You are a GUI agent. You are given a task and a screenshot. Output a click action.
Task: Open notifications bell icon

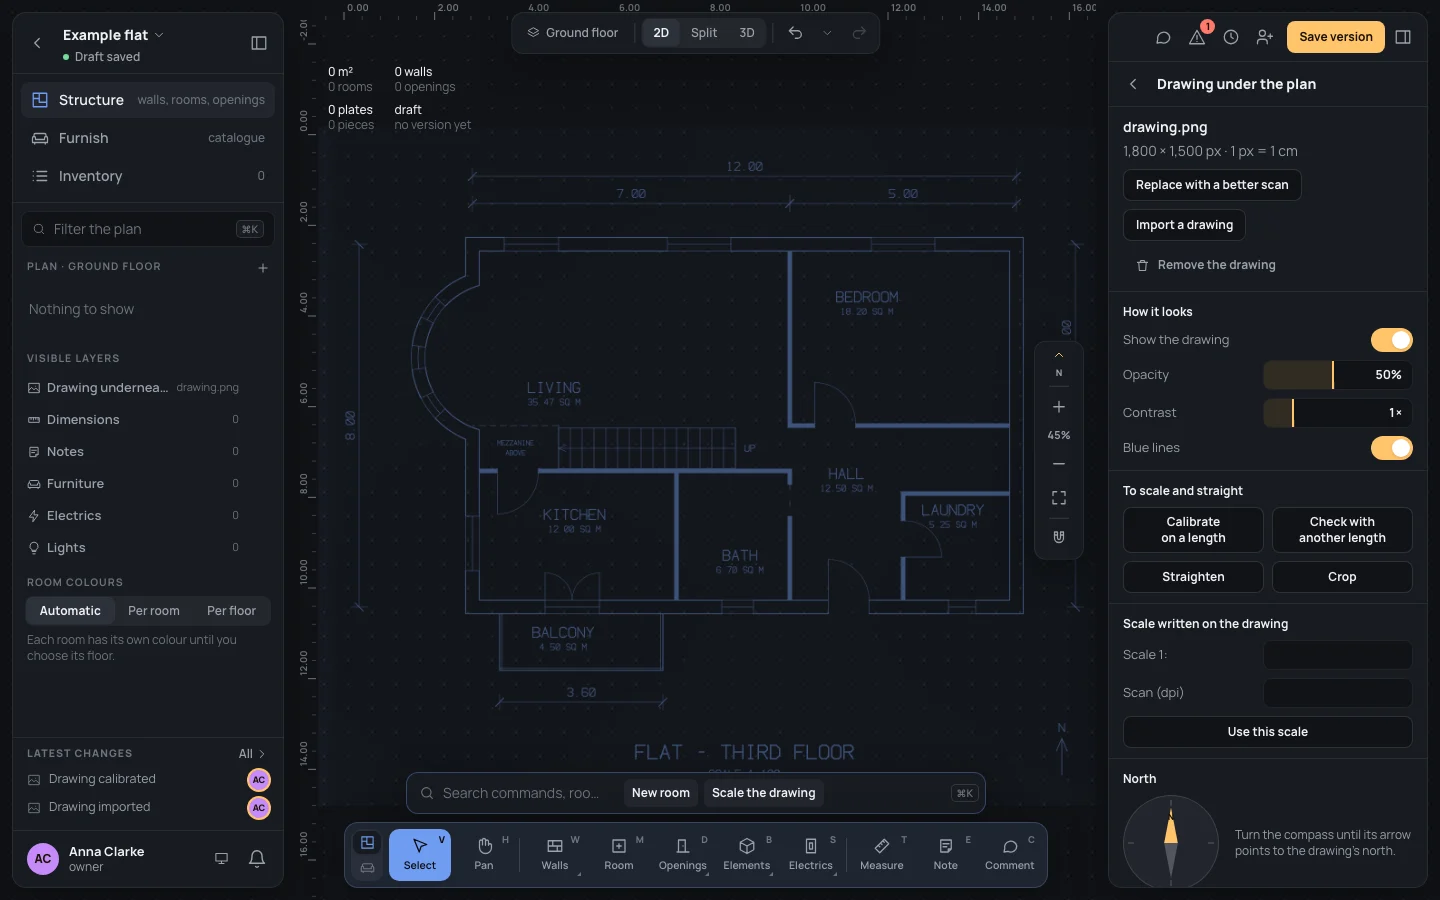tap(257, 859)
